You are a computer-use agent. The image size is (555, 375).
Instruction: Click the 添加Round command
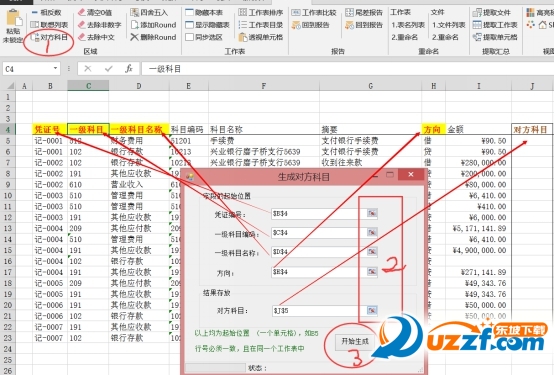click(153, 25)
